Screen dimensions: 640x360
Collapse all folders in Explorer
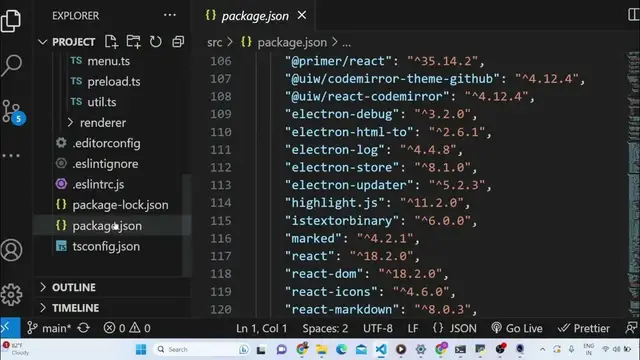pyautogui.click(x=178, y=42)
